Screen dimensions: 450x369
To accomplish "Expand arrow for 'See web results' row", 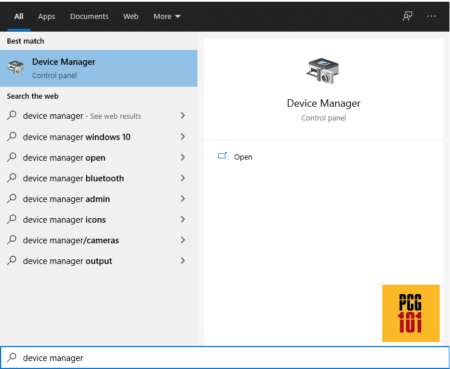I will click(183, 116).
